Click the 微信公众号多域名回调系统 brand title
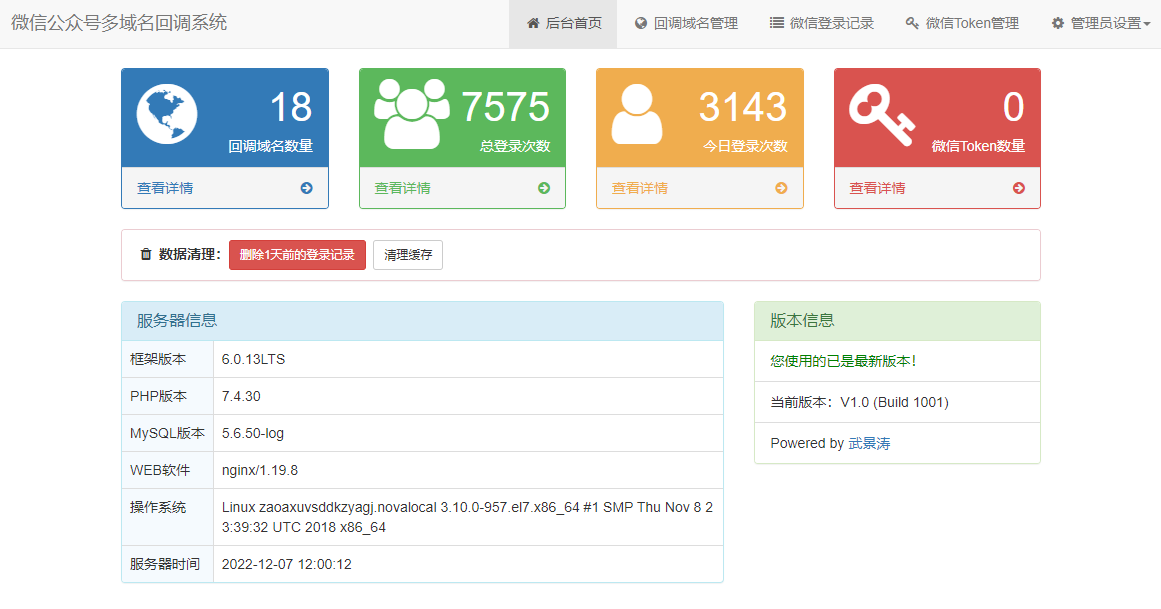Image resolution: width=1161 pixels, height=609 pixels. click(x=119, y=23)
